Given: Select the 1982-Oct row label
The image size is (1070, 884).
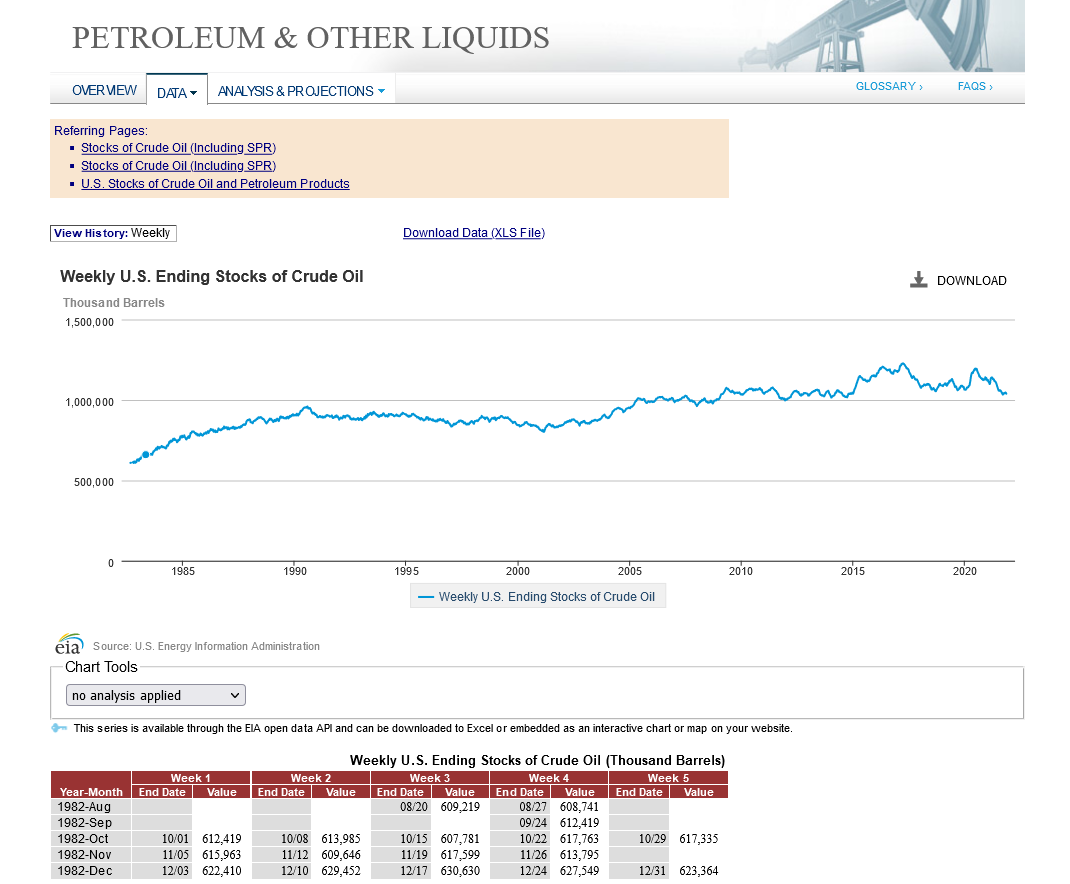Looking at the screenshot, I should [83, 838].
